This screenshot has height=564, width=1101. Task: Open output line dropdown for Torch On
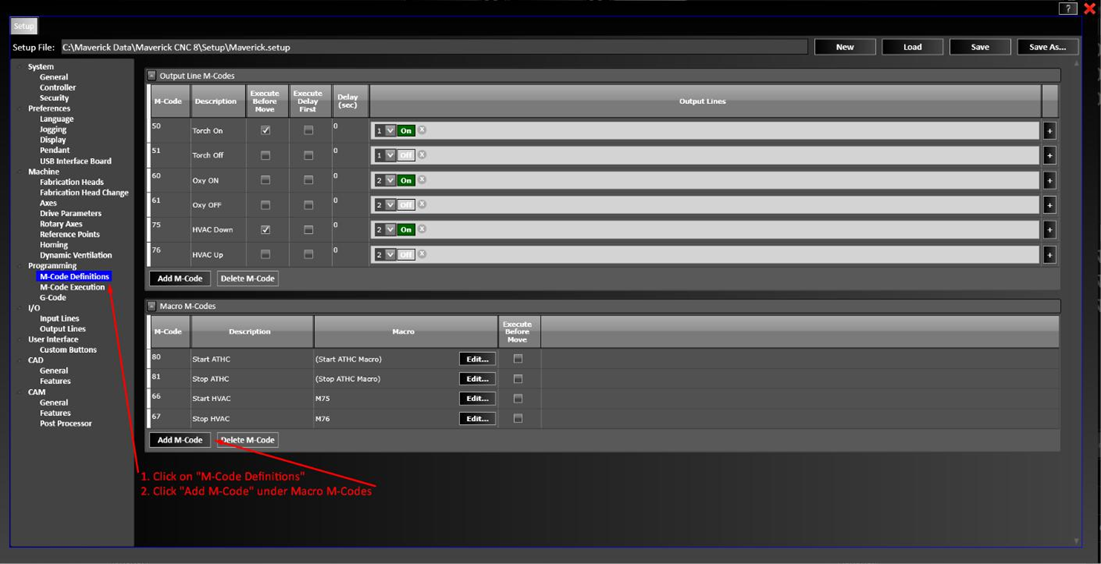coord(390,131)
